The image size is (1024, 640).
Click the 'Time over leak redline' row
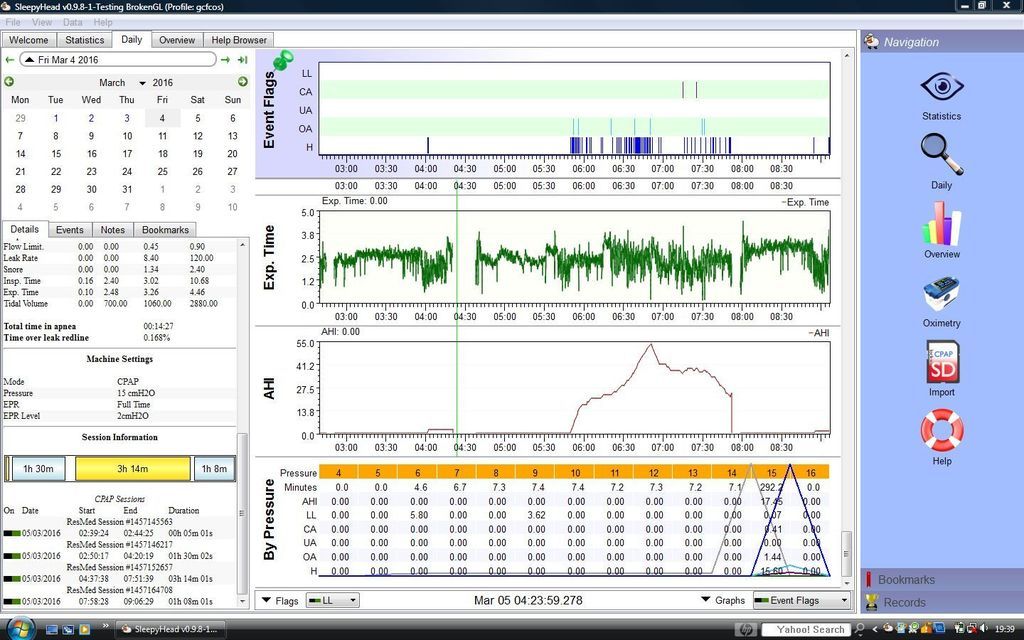[x=120, y=338]
